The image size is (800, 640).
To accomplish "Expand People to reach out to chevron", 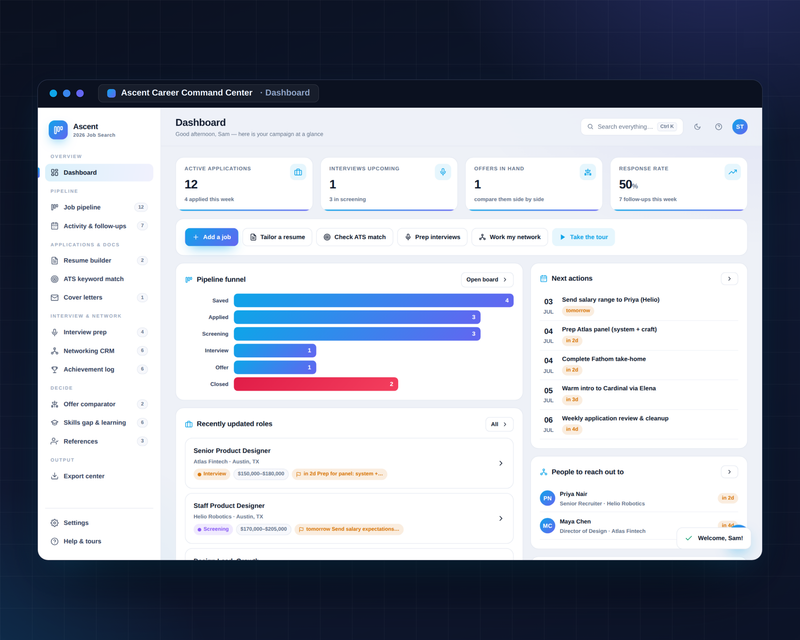I will (729, 472).
